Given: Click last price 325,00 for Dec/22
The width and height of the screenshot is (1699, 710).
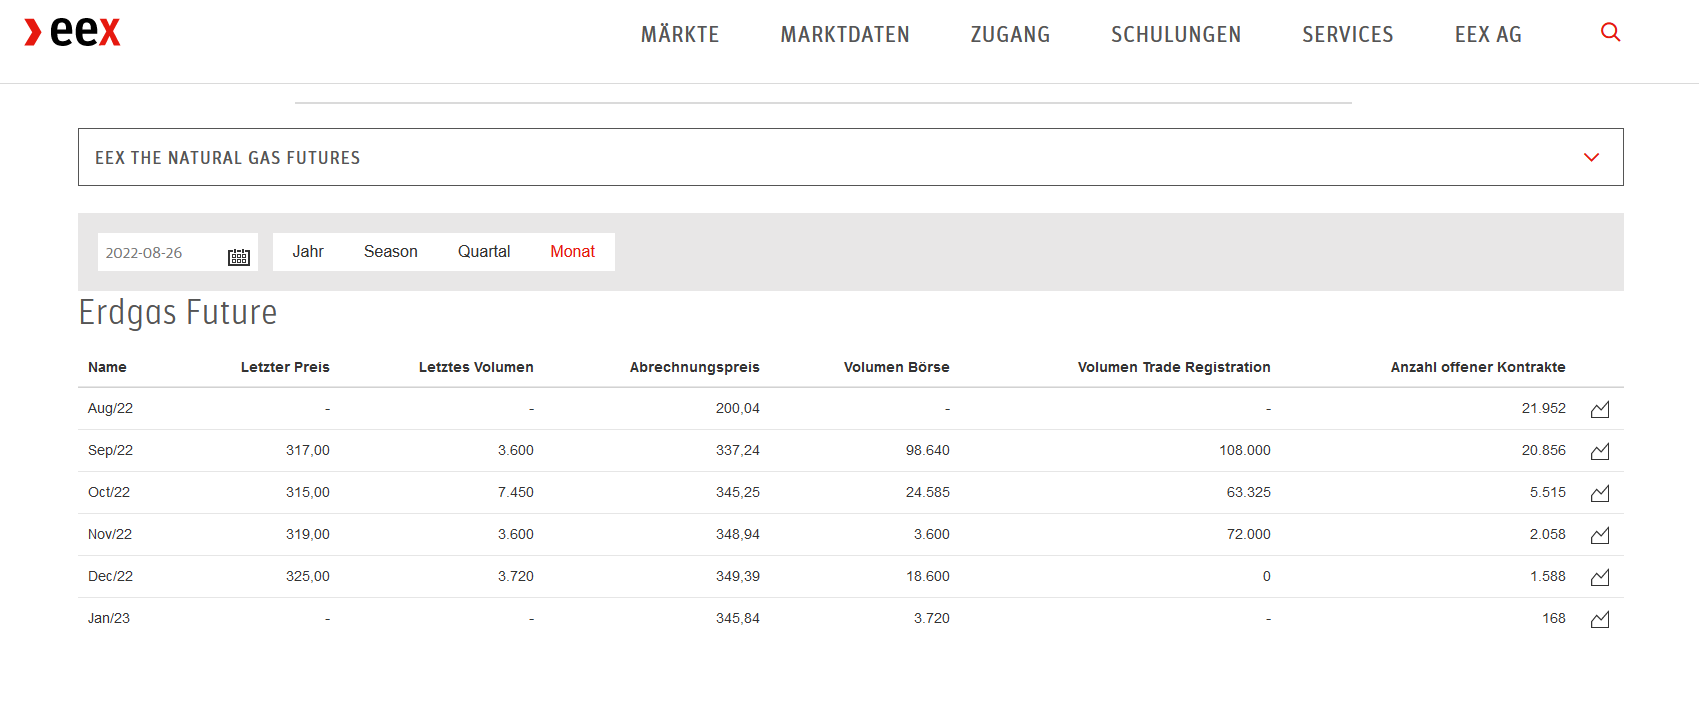Looking at the screenshot, I should (308, 576).
